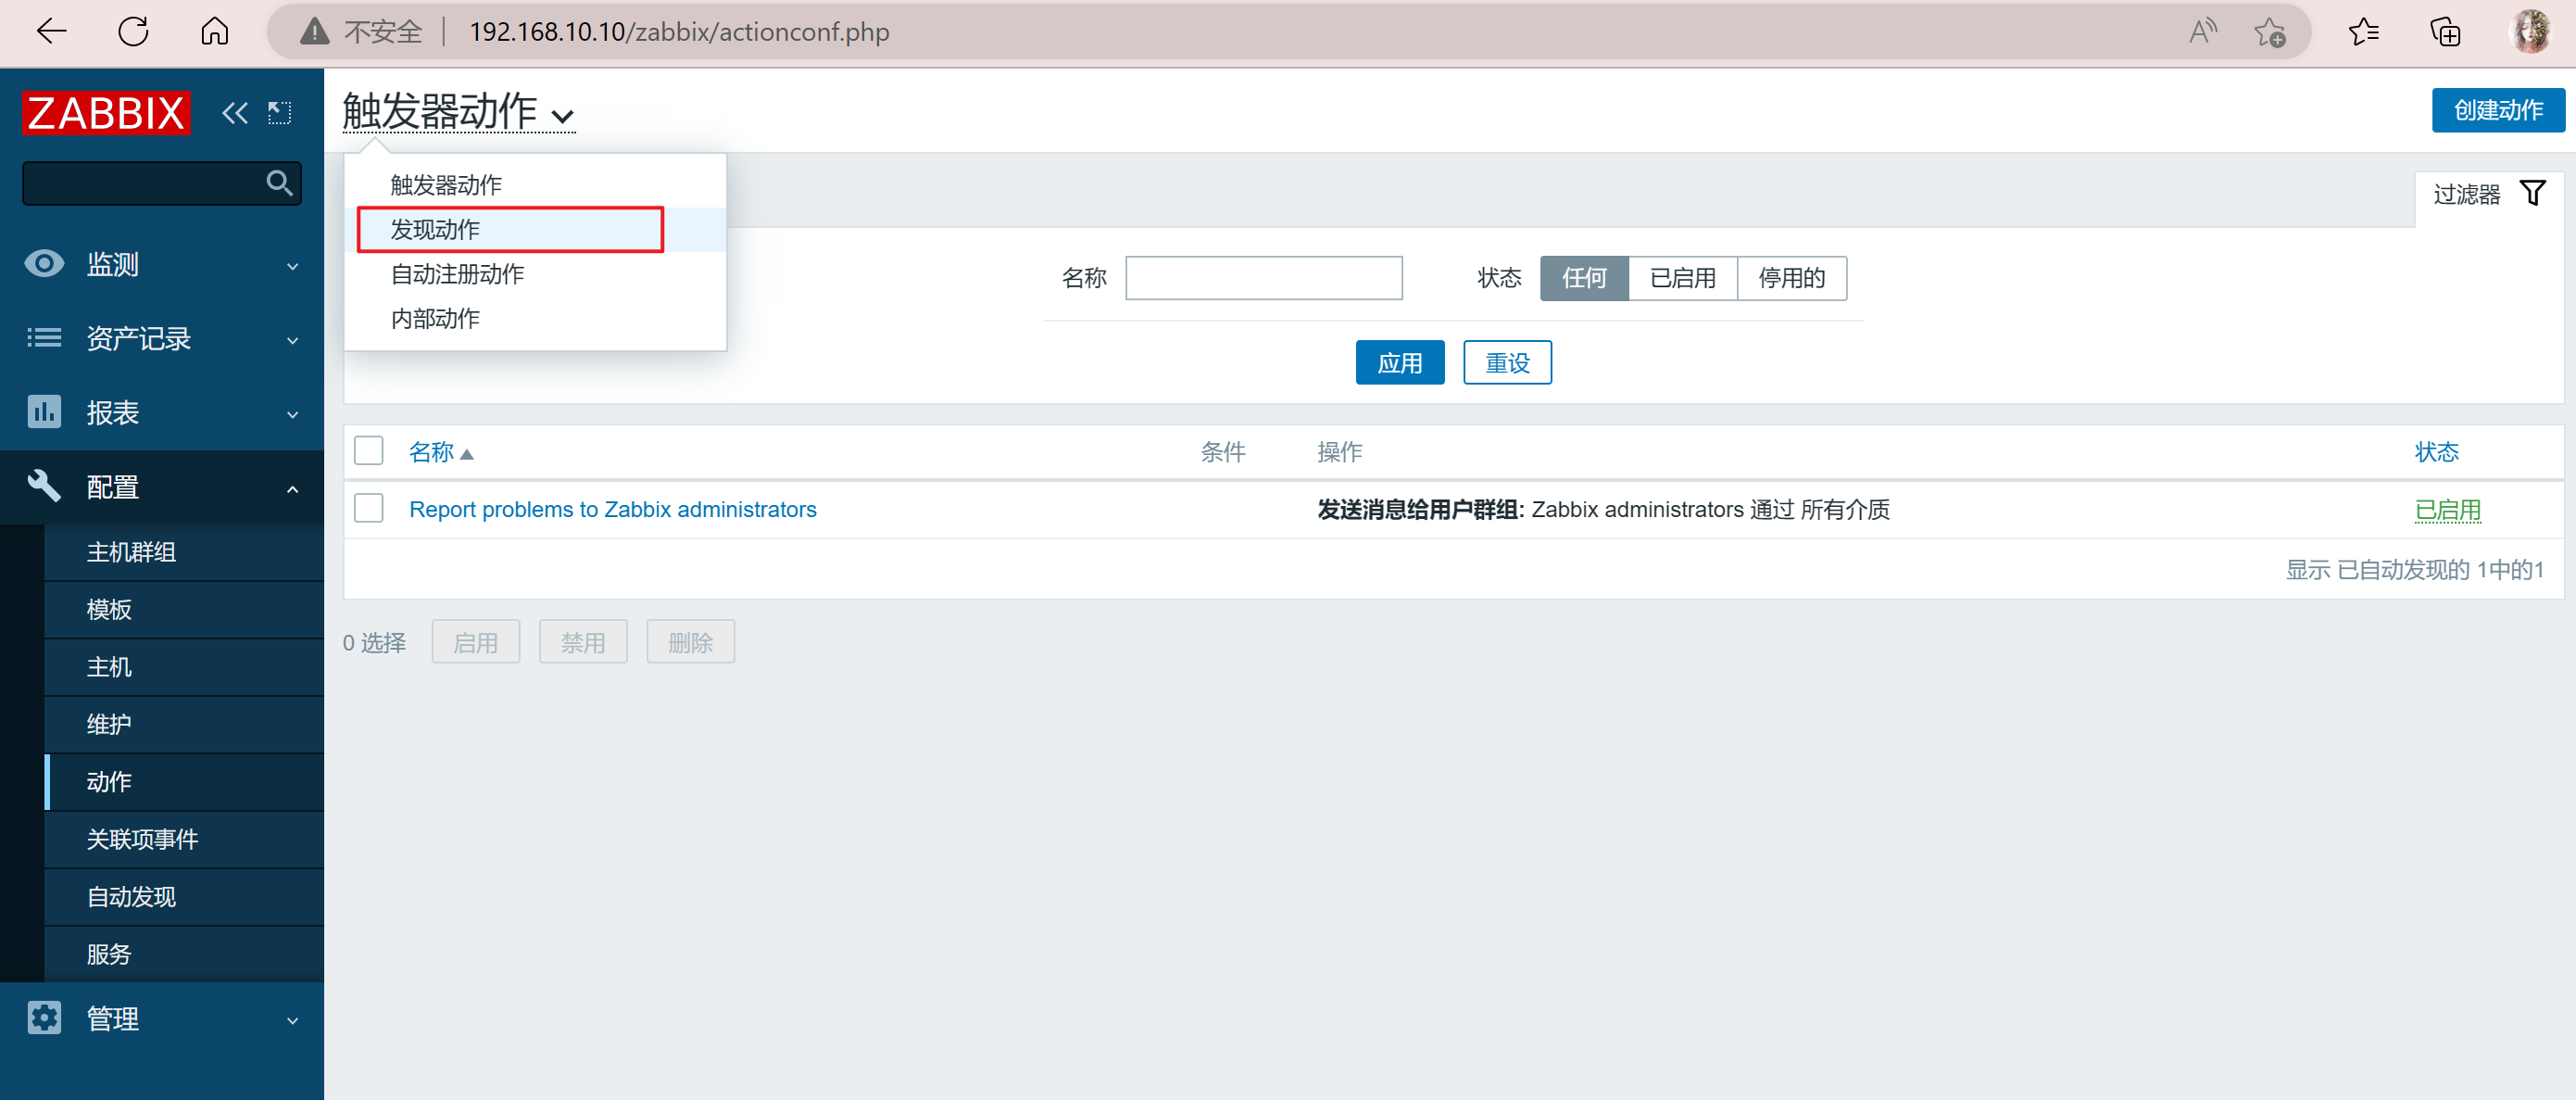
Task: Click the 重设 filter button
Action: point(1507,363)
